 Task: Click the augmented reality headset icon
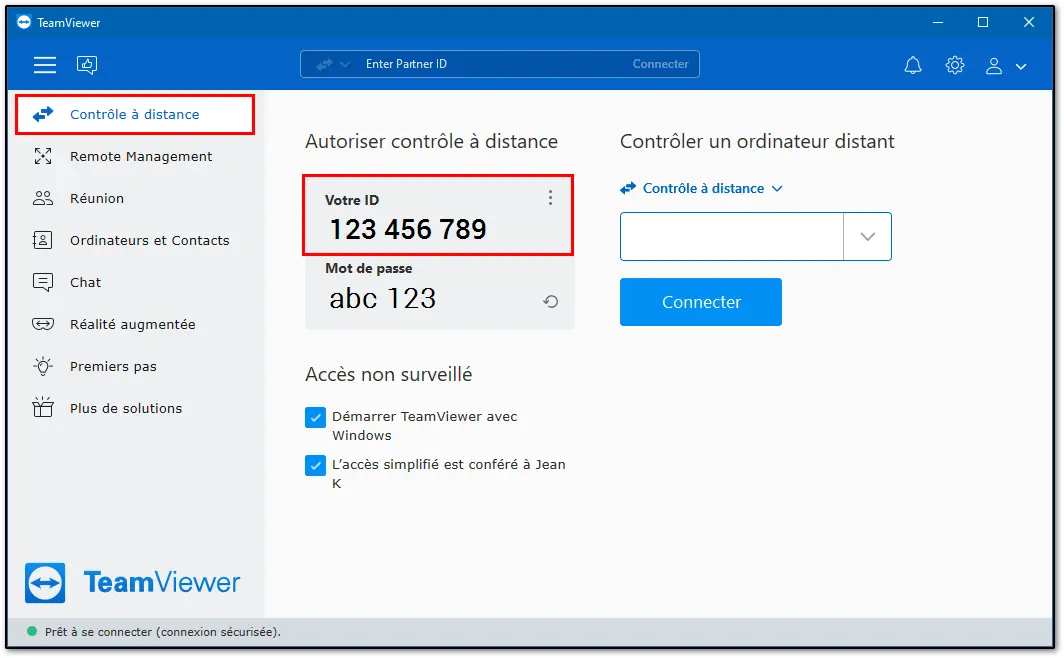(43, 324)
